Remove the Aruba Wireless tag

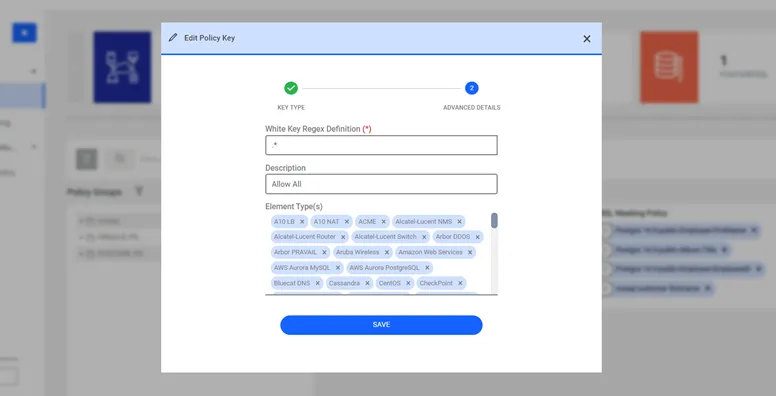387,252
